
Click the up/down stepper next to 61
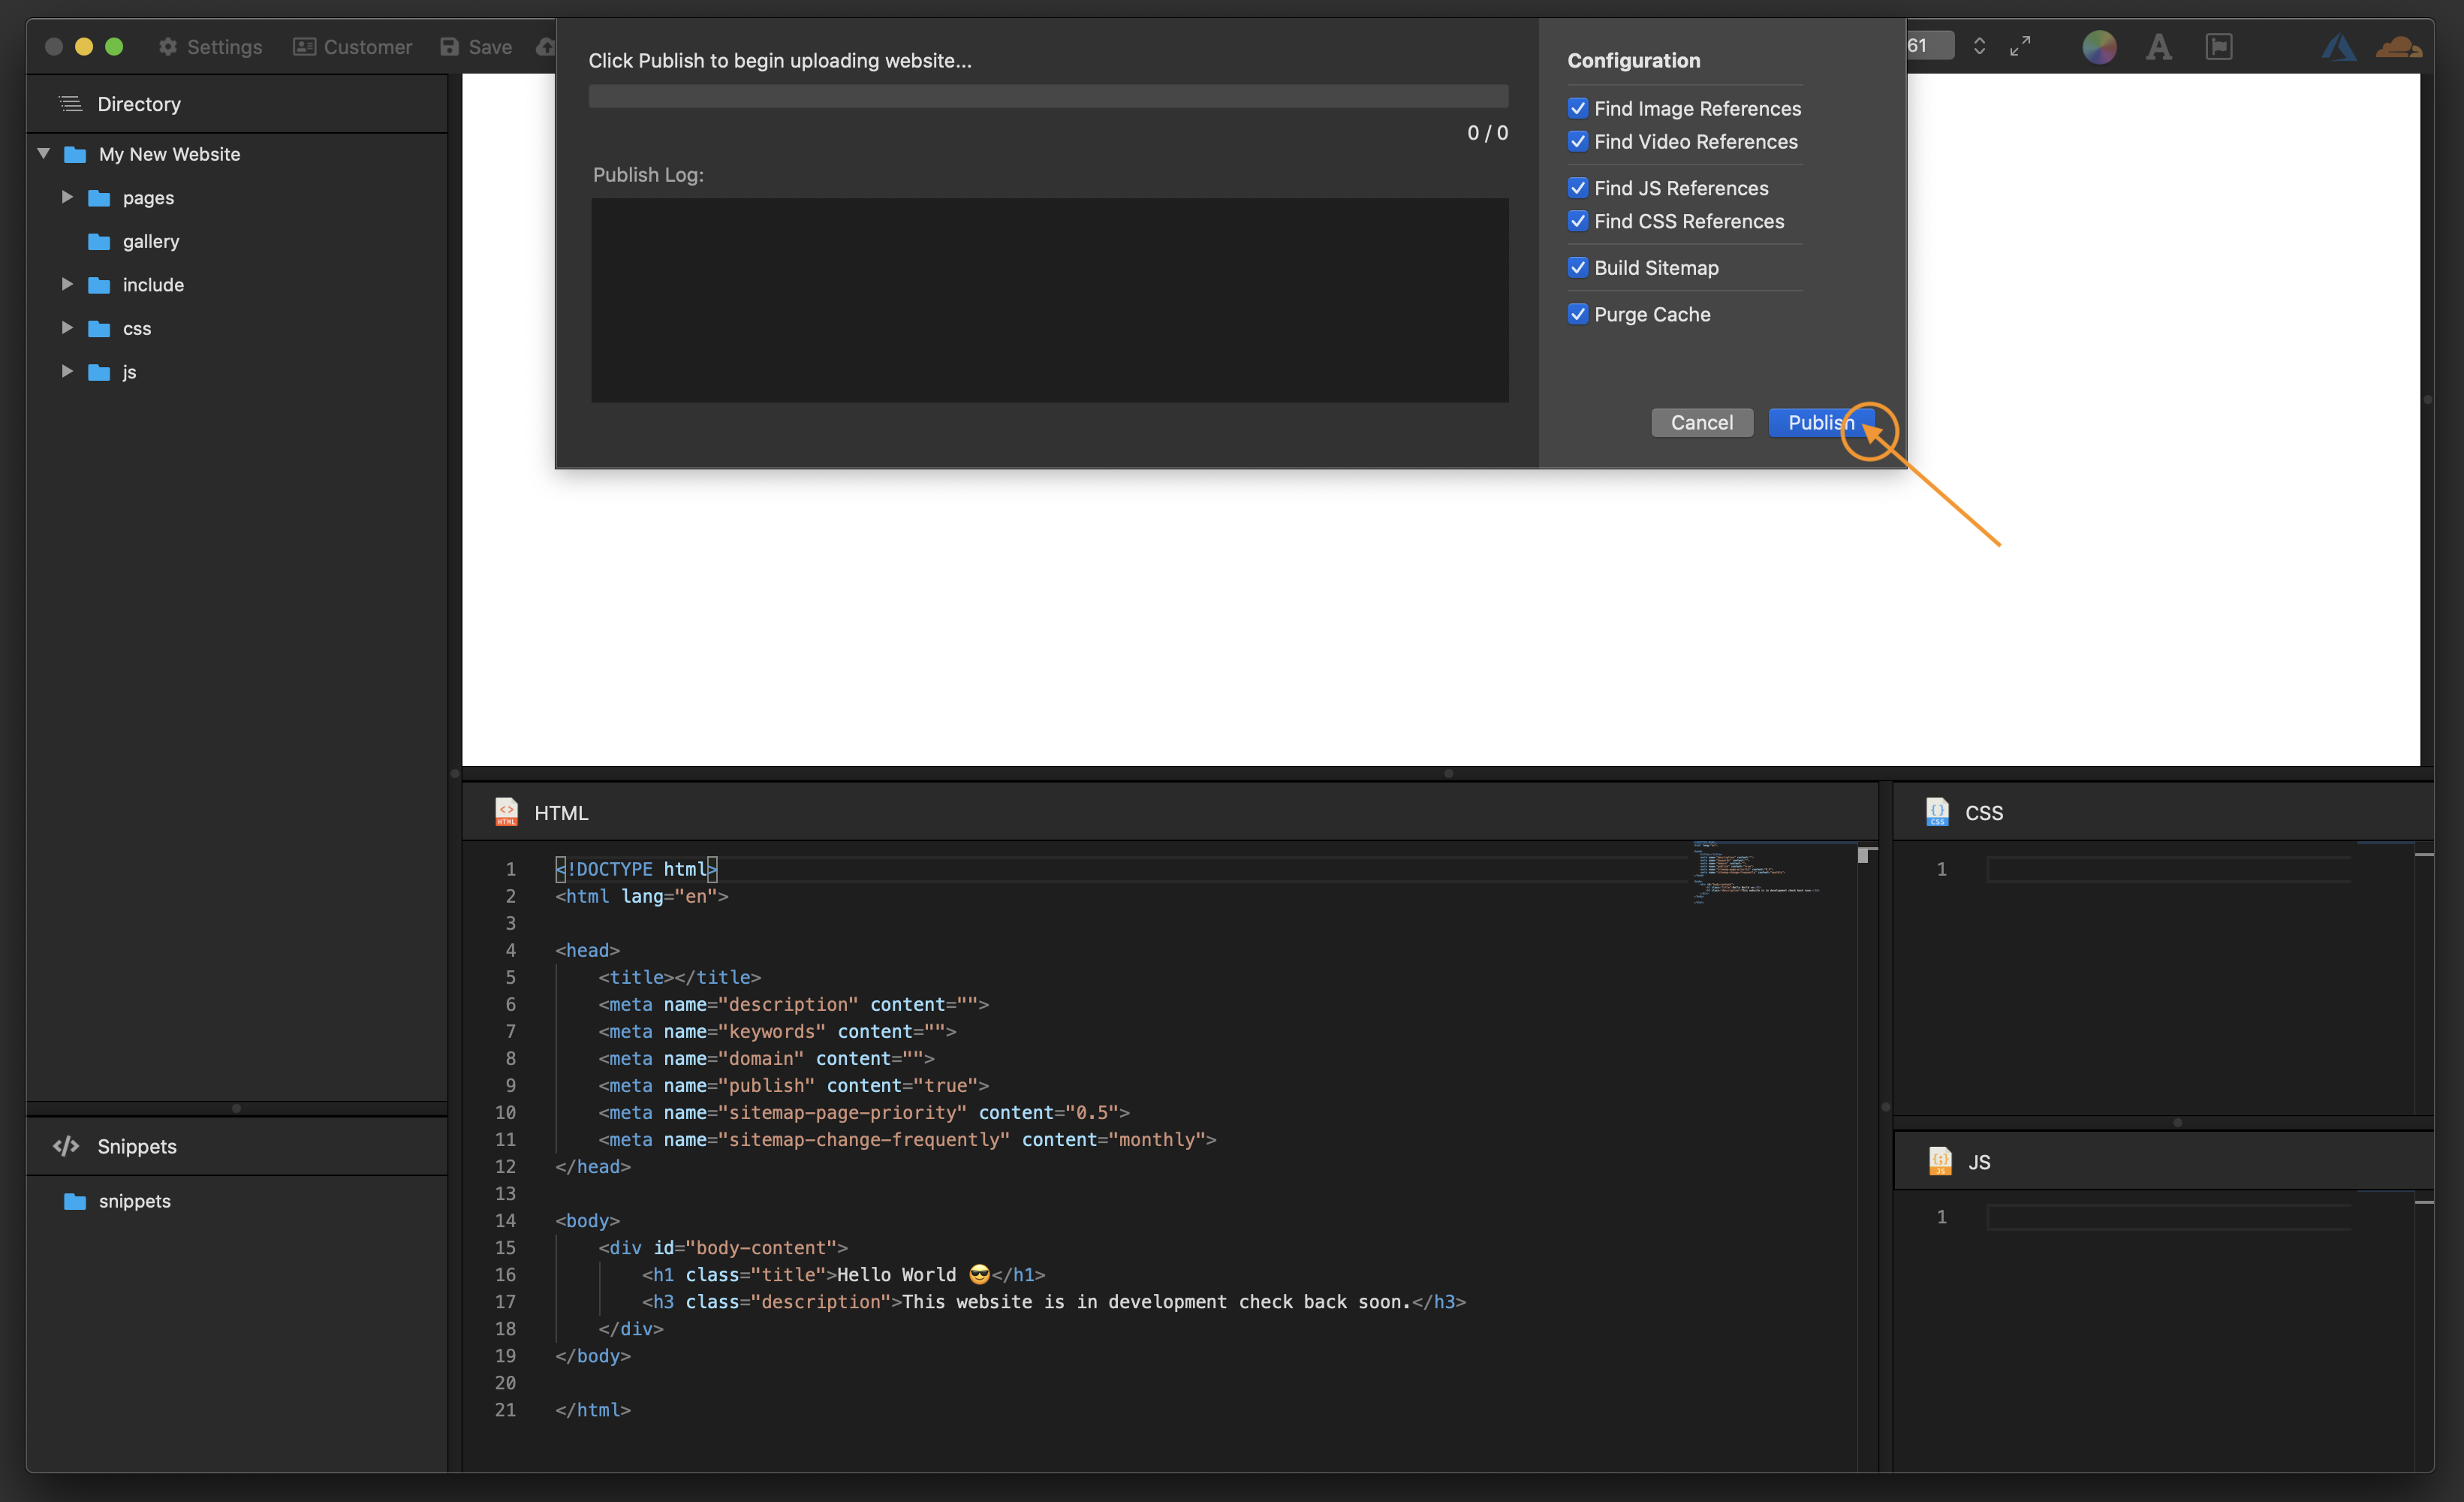[x=1979, y=46]
